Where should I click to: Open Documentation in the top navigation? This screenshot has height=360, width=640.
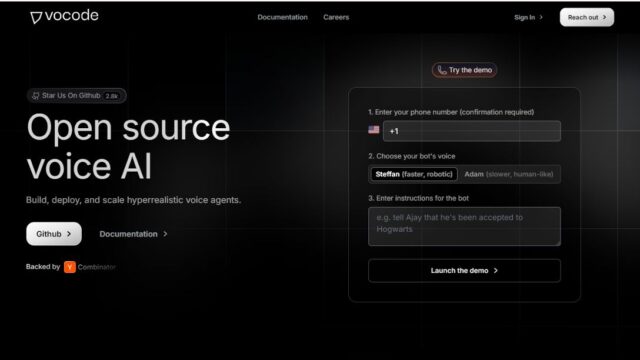click(282, 17)
